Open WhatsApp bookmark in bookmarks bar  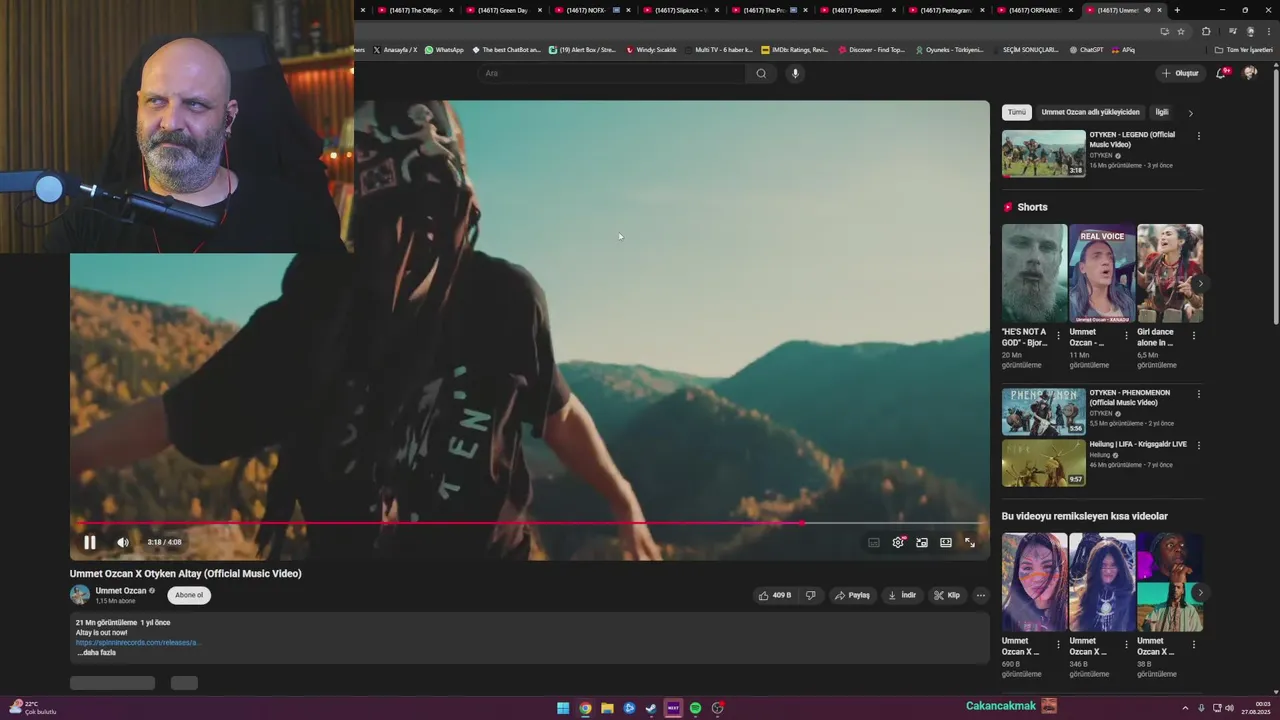point(444,49)
